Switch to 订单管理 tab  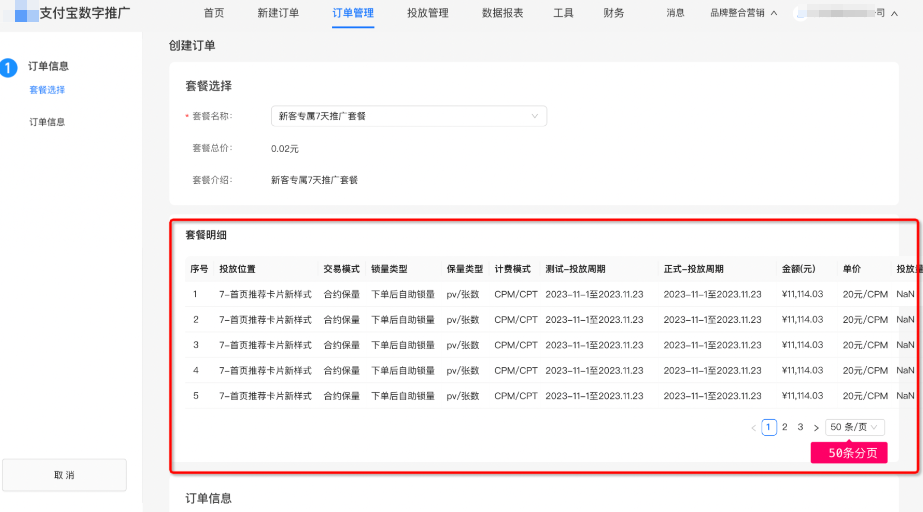(353, 13)
